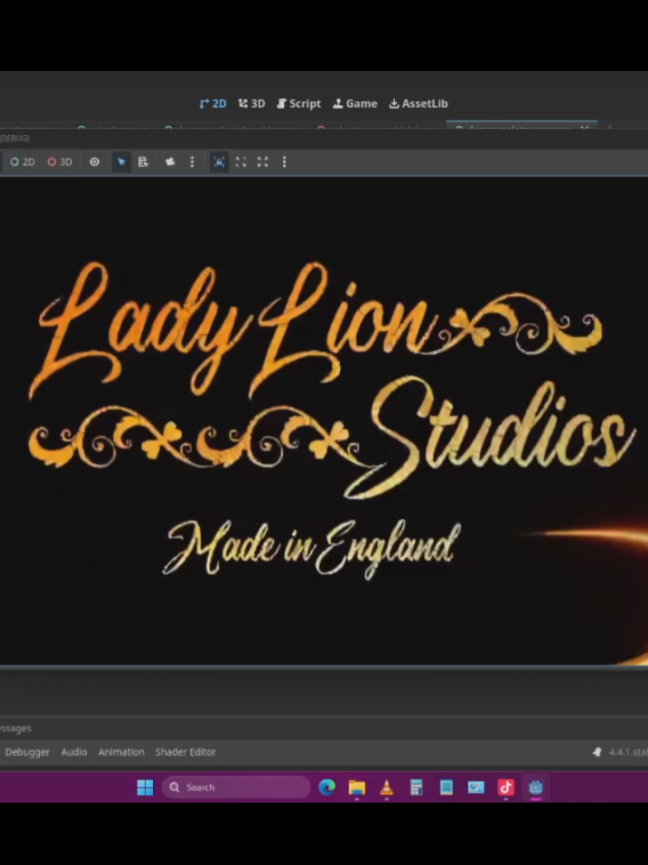The height and width of the screenshot is (865, 648).
Task: Open the Audio bottom panel
Action: point(74,752)
